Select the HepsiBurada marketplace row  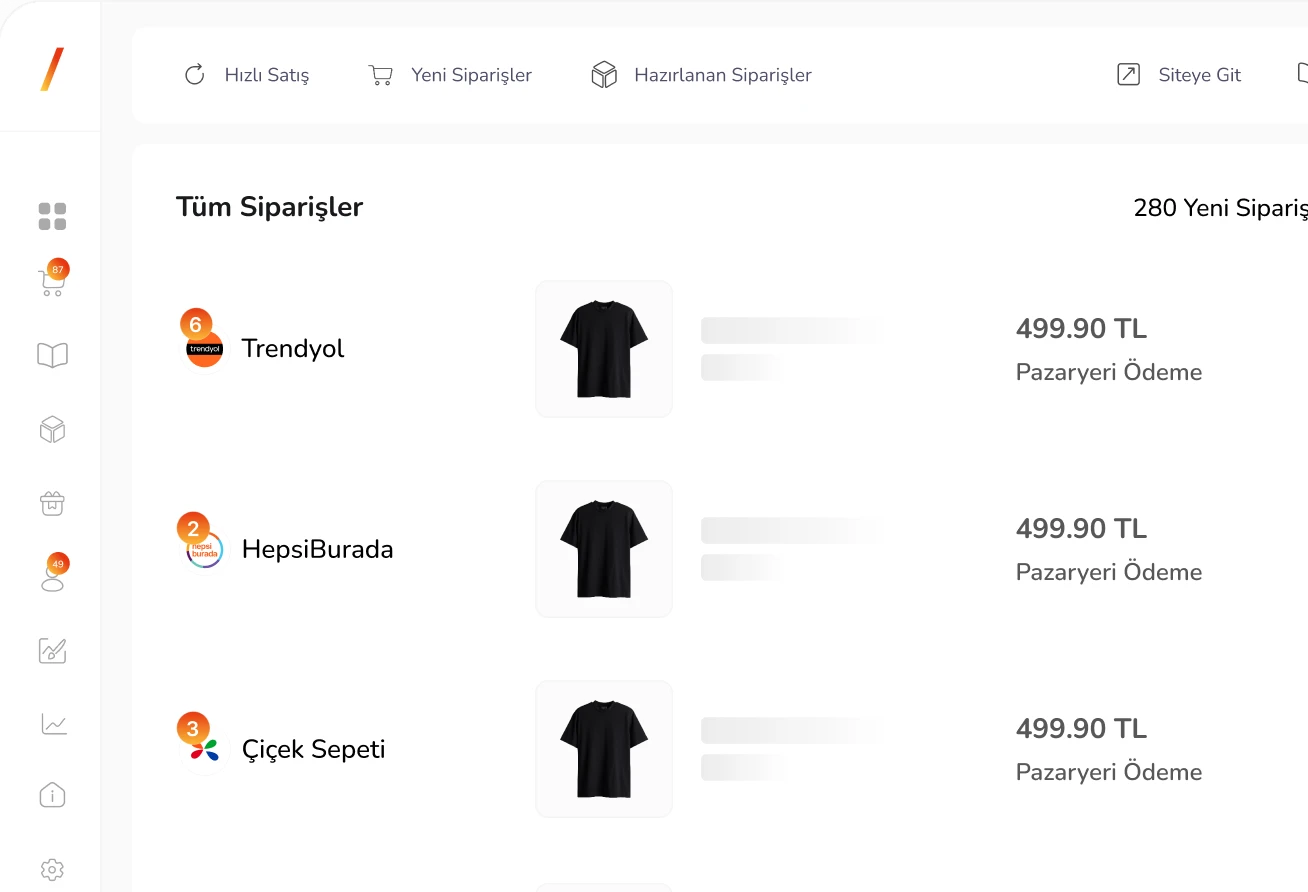pos(317,549)
